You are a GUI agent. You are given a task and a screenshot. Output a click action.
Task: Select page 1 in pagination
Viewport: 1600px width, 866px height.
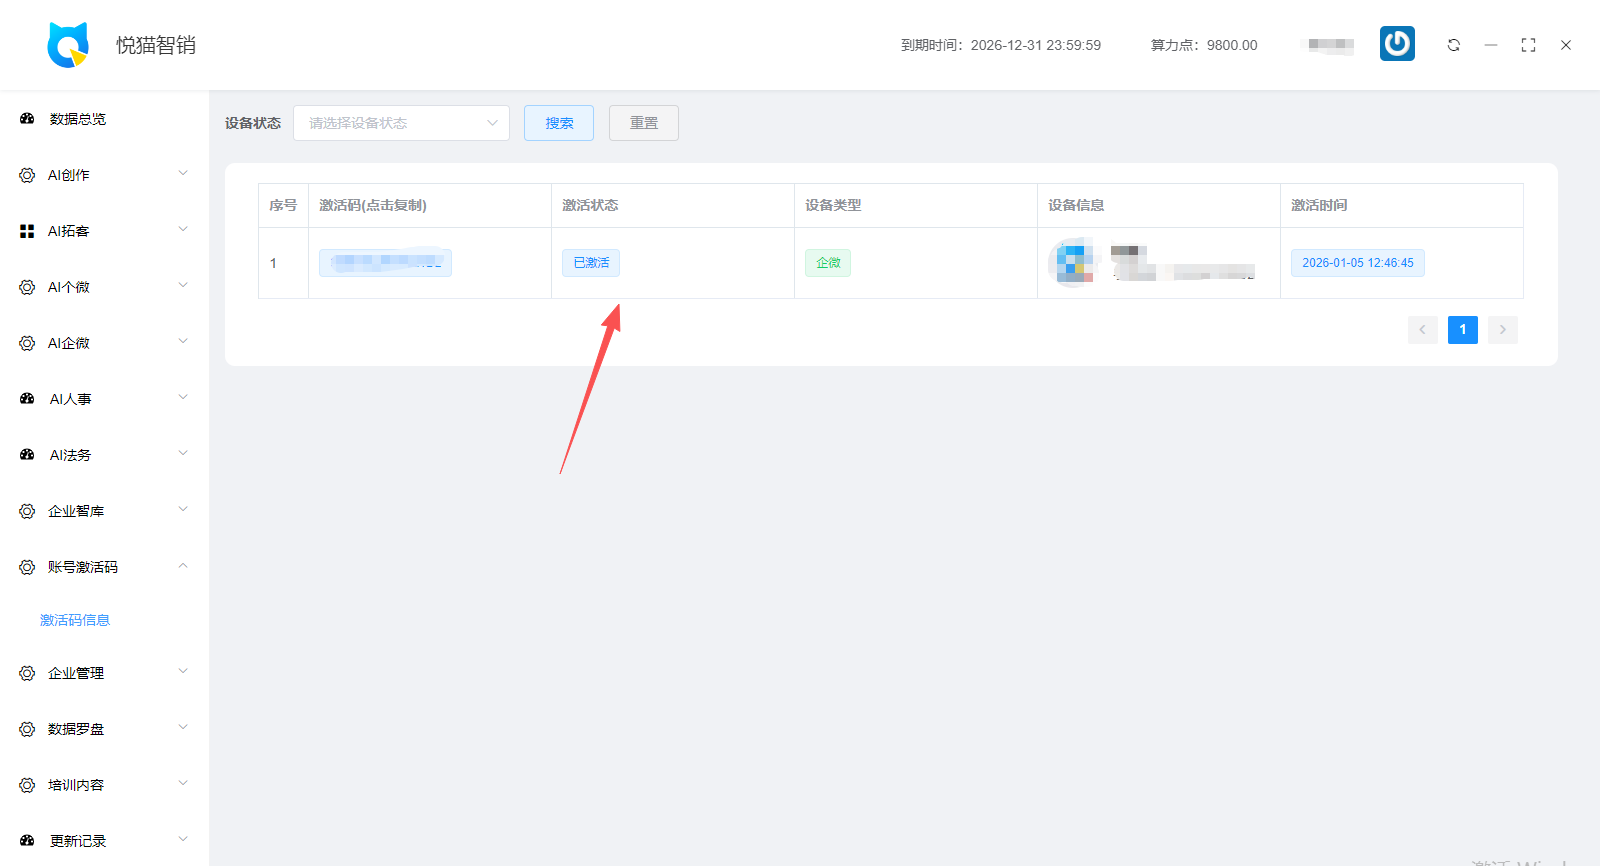1462,330
